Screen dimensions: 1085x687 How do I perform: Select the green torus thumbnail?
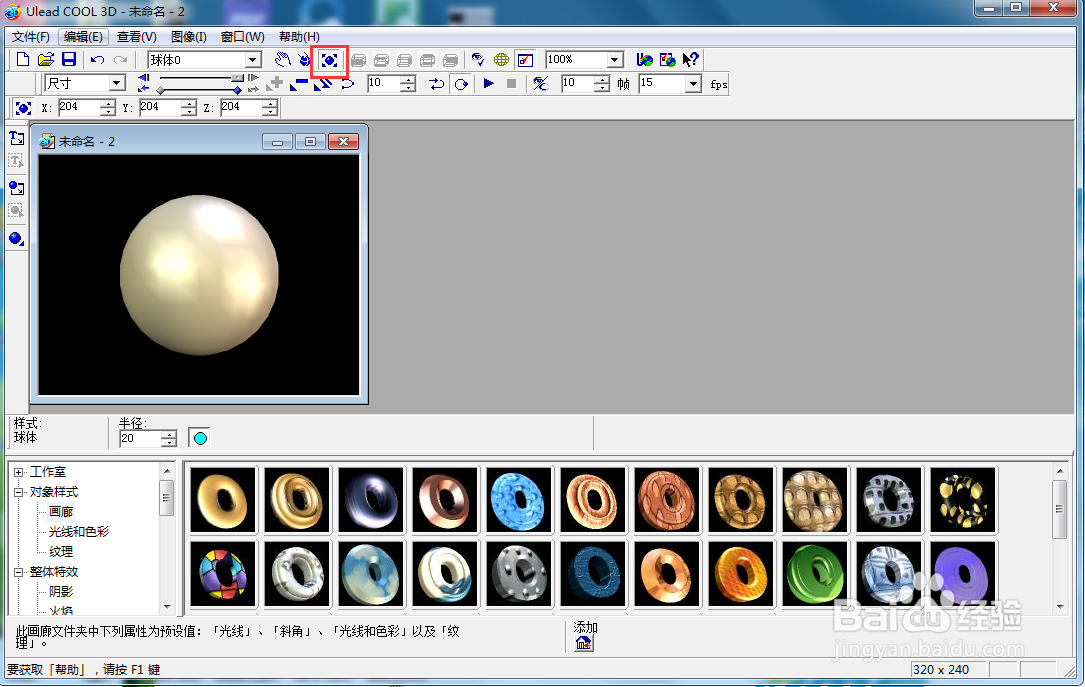[815, 574]
